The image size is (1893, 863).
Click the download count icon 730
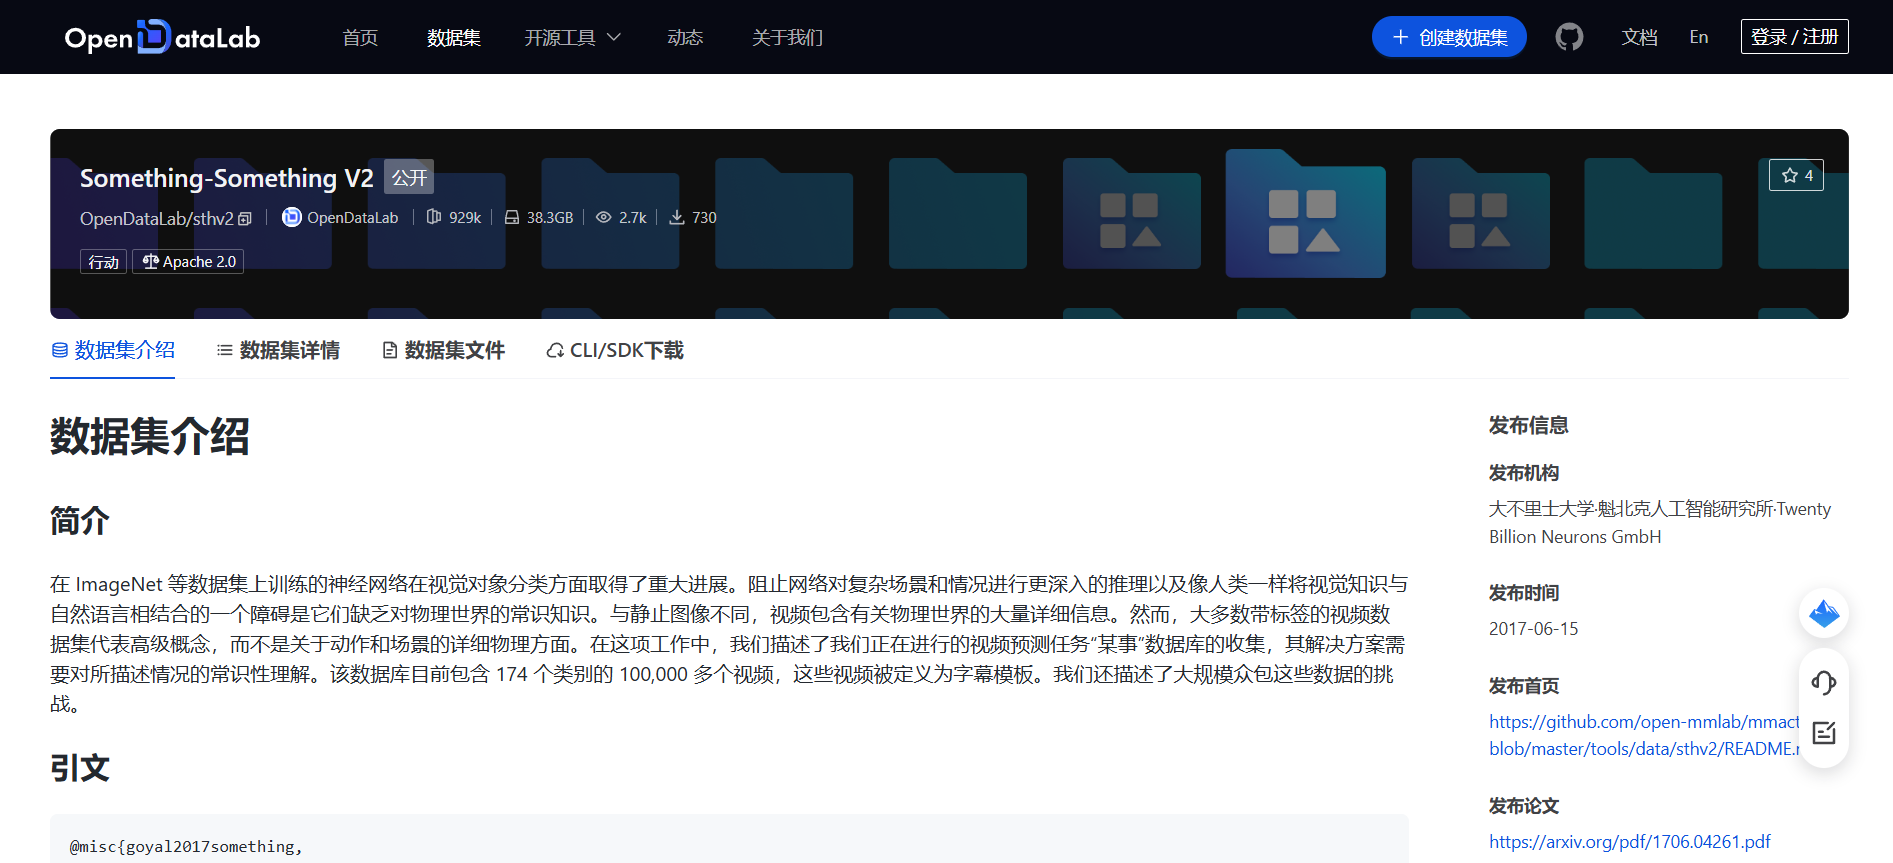[x=677, y=217]
